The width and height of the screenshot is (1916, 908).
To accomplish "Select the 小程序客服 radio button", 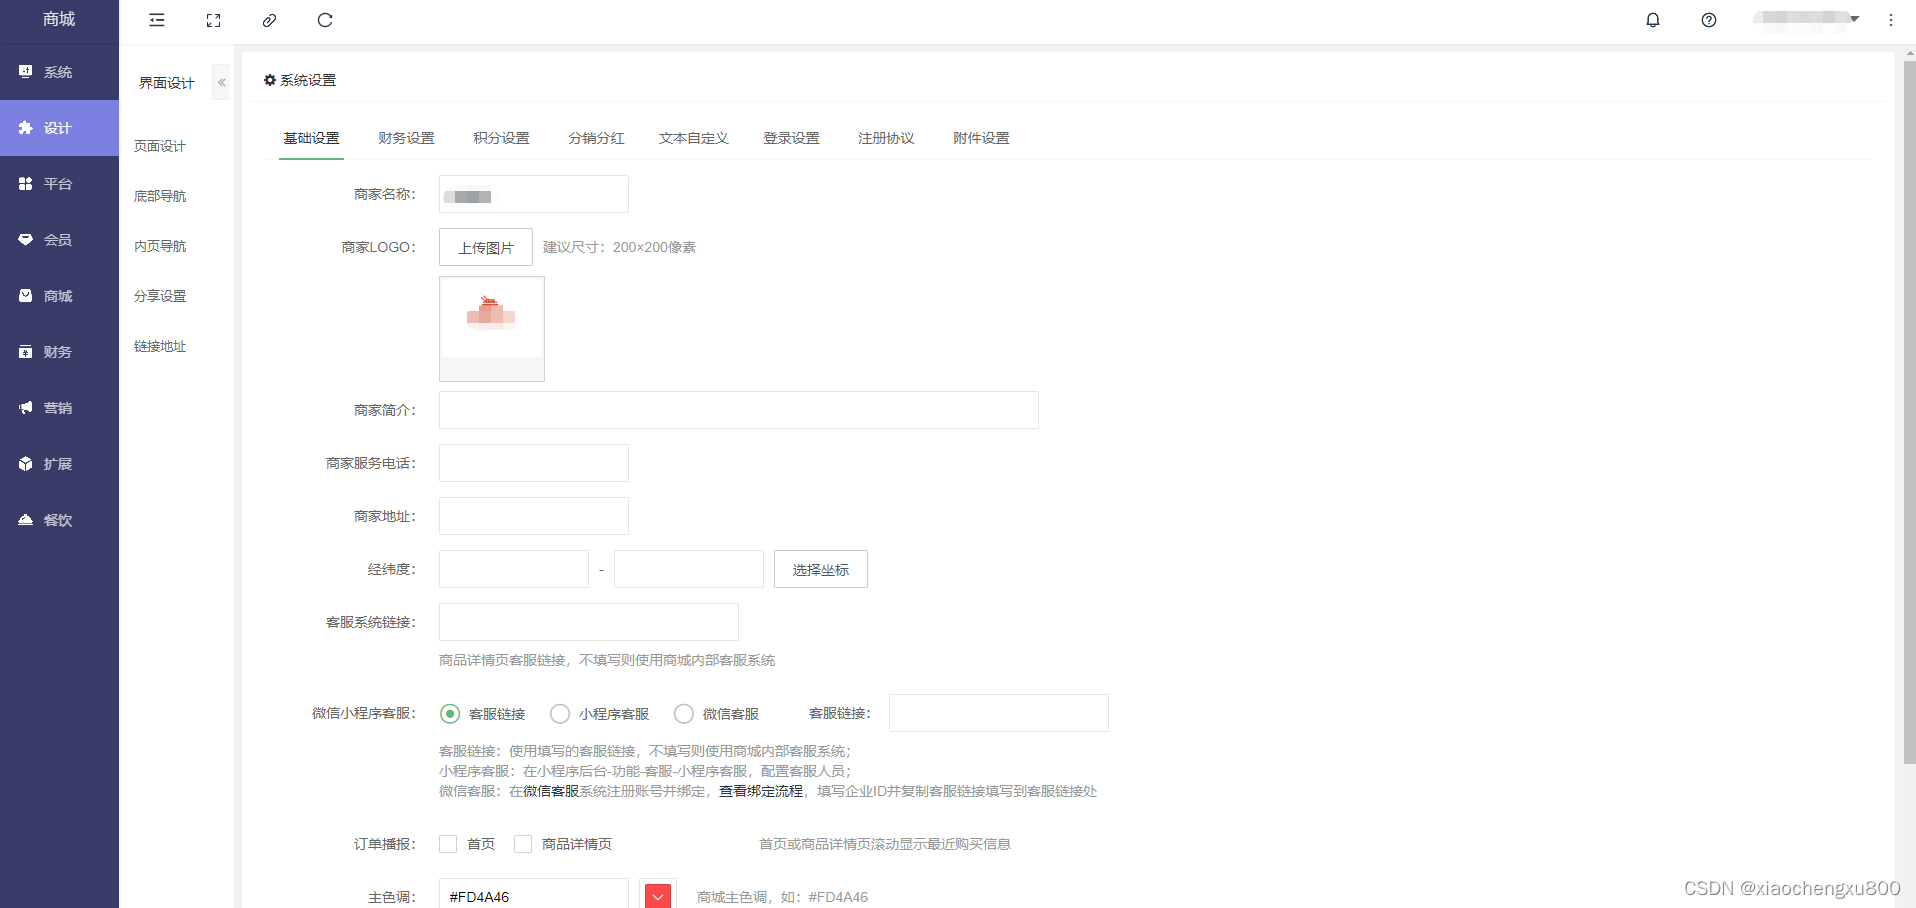I will point(560,714).
